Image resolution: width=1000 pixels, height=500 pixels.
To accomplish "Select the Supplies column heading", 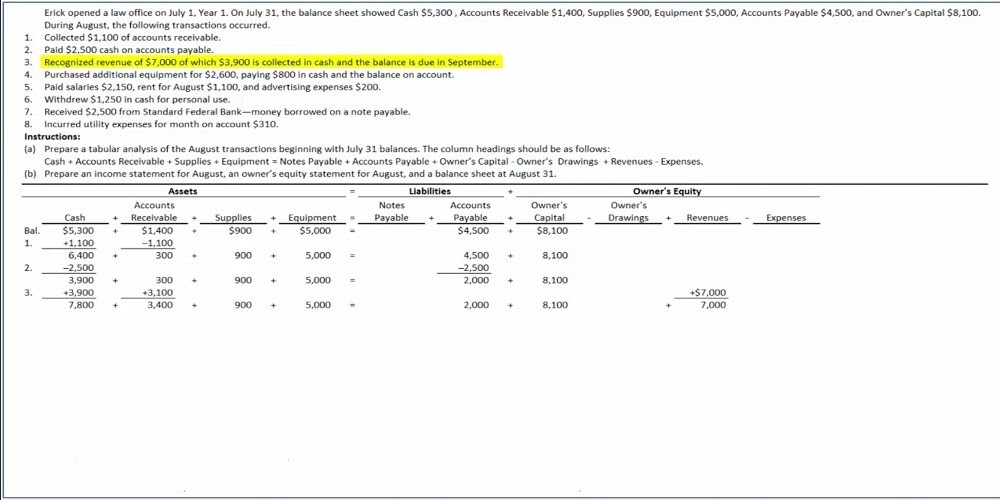I will pyautogui.click(x=234, y=218).
